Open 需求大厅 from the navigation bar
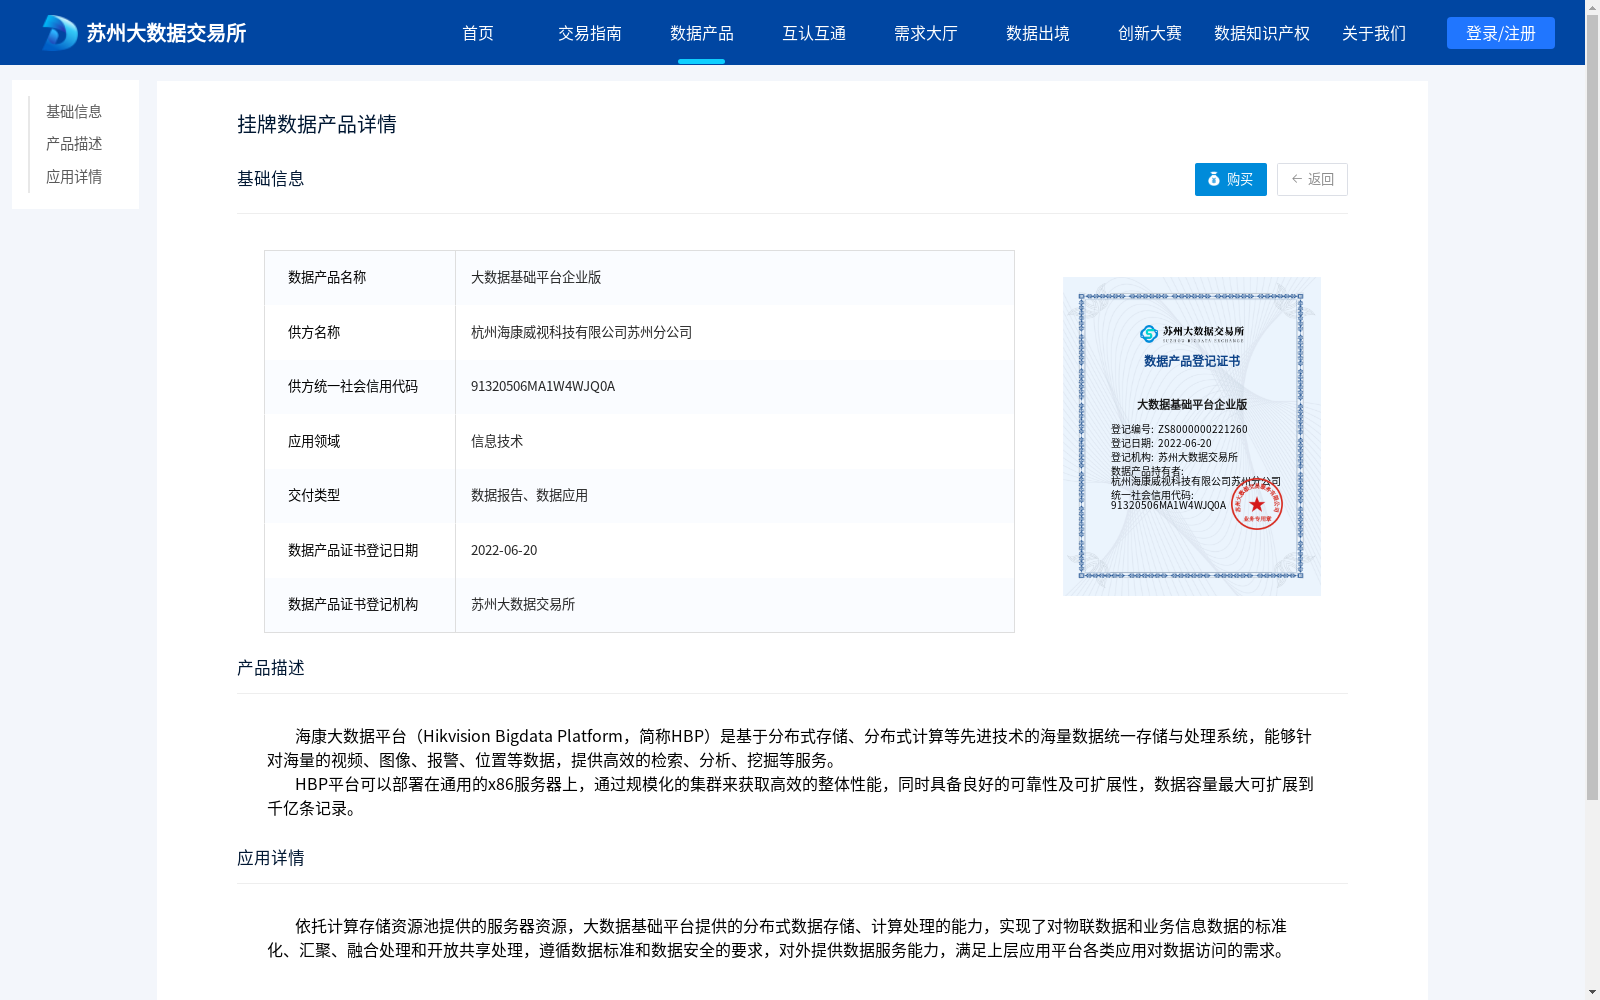 click(x=926, y=33)
